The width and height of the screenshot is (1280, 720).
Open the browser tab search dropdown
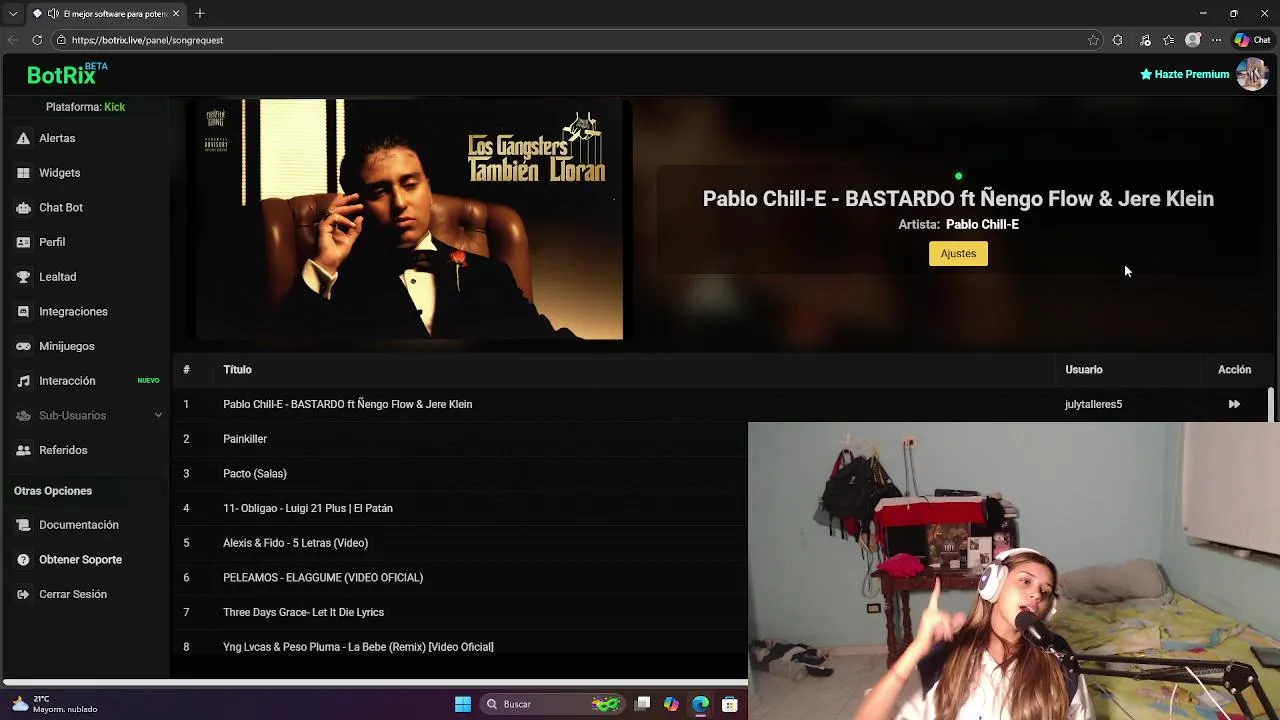[x=13, y=13]
